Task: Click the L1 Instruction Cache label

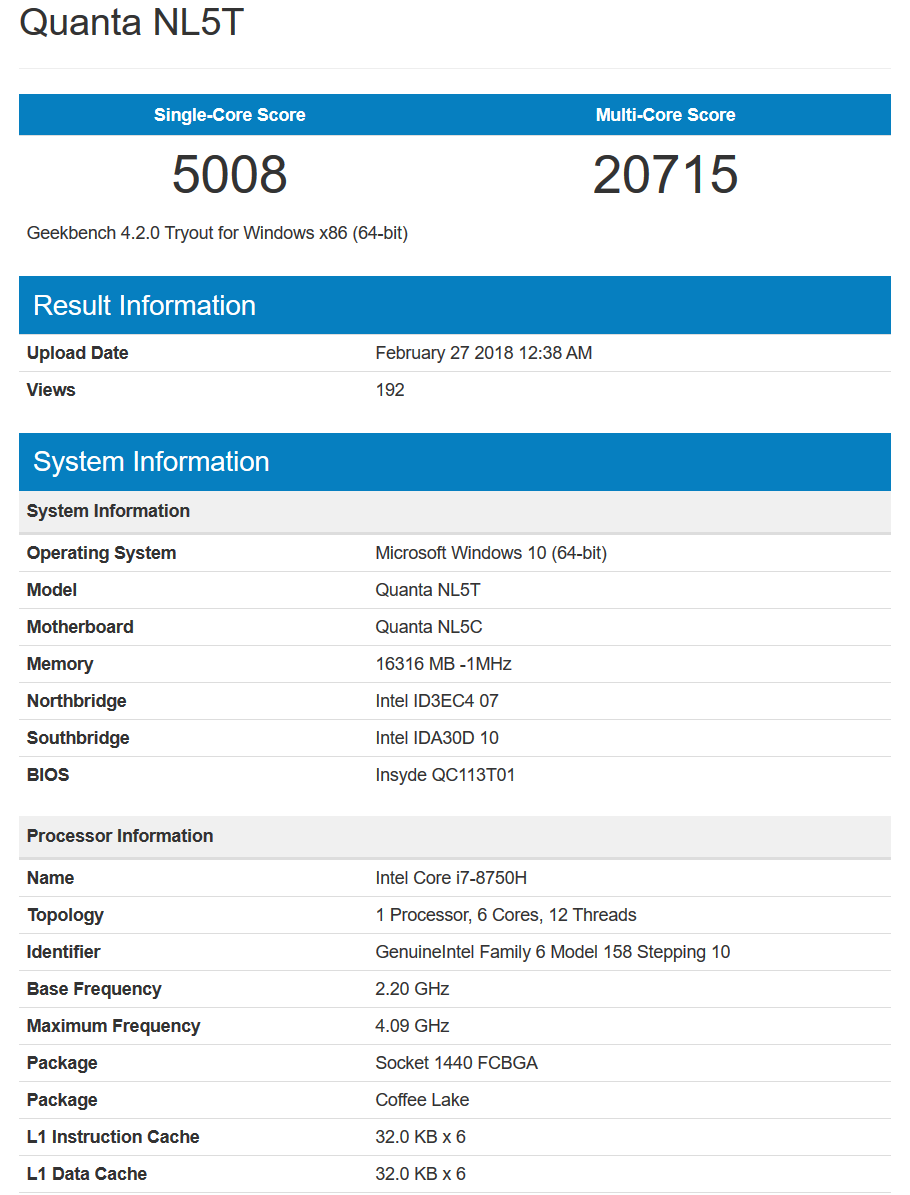Action: coord(113,1137)
